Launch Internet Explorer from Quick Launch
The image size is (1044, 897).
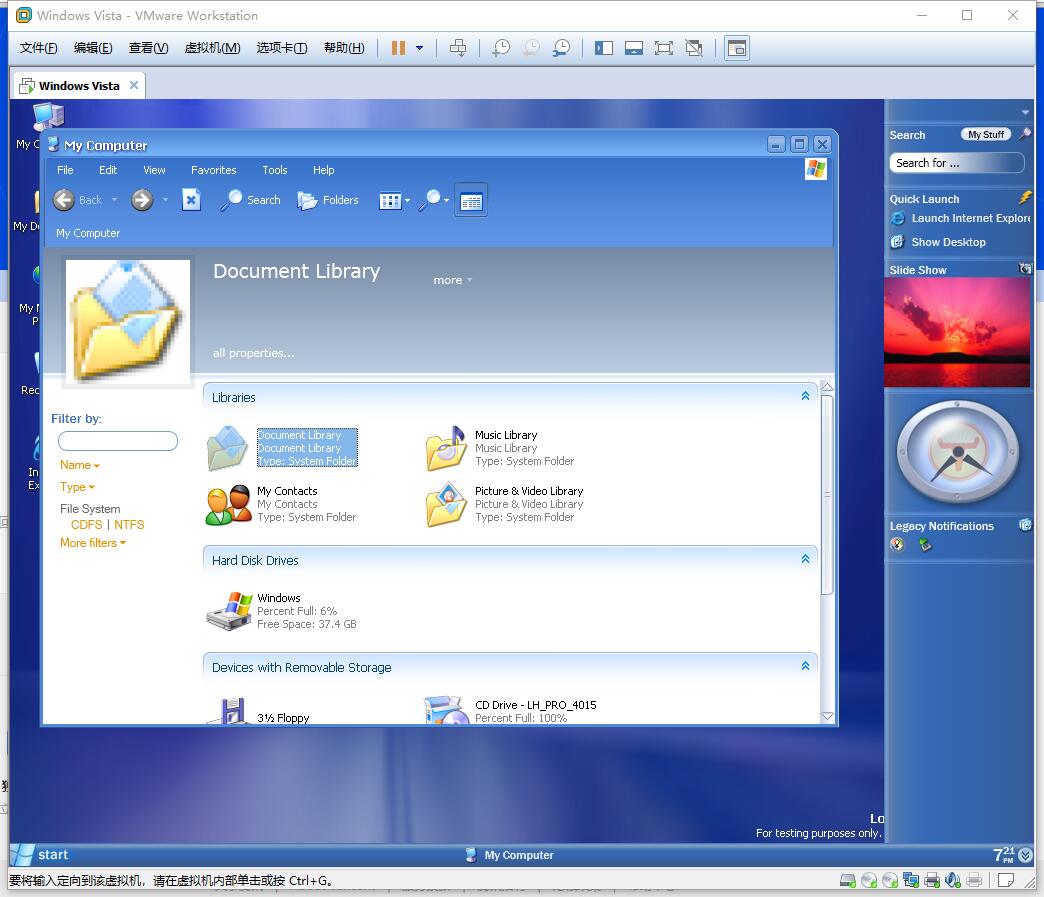[961, 218]
